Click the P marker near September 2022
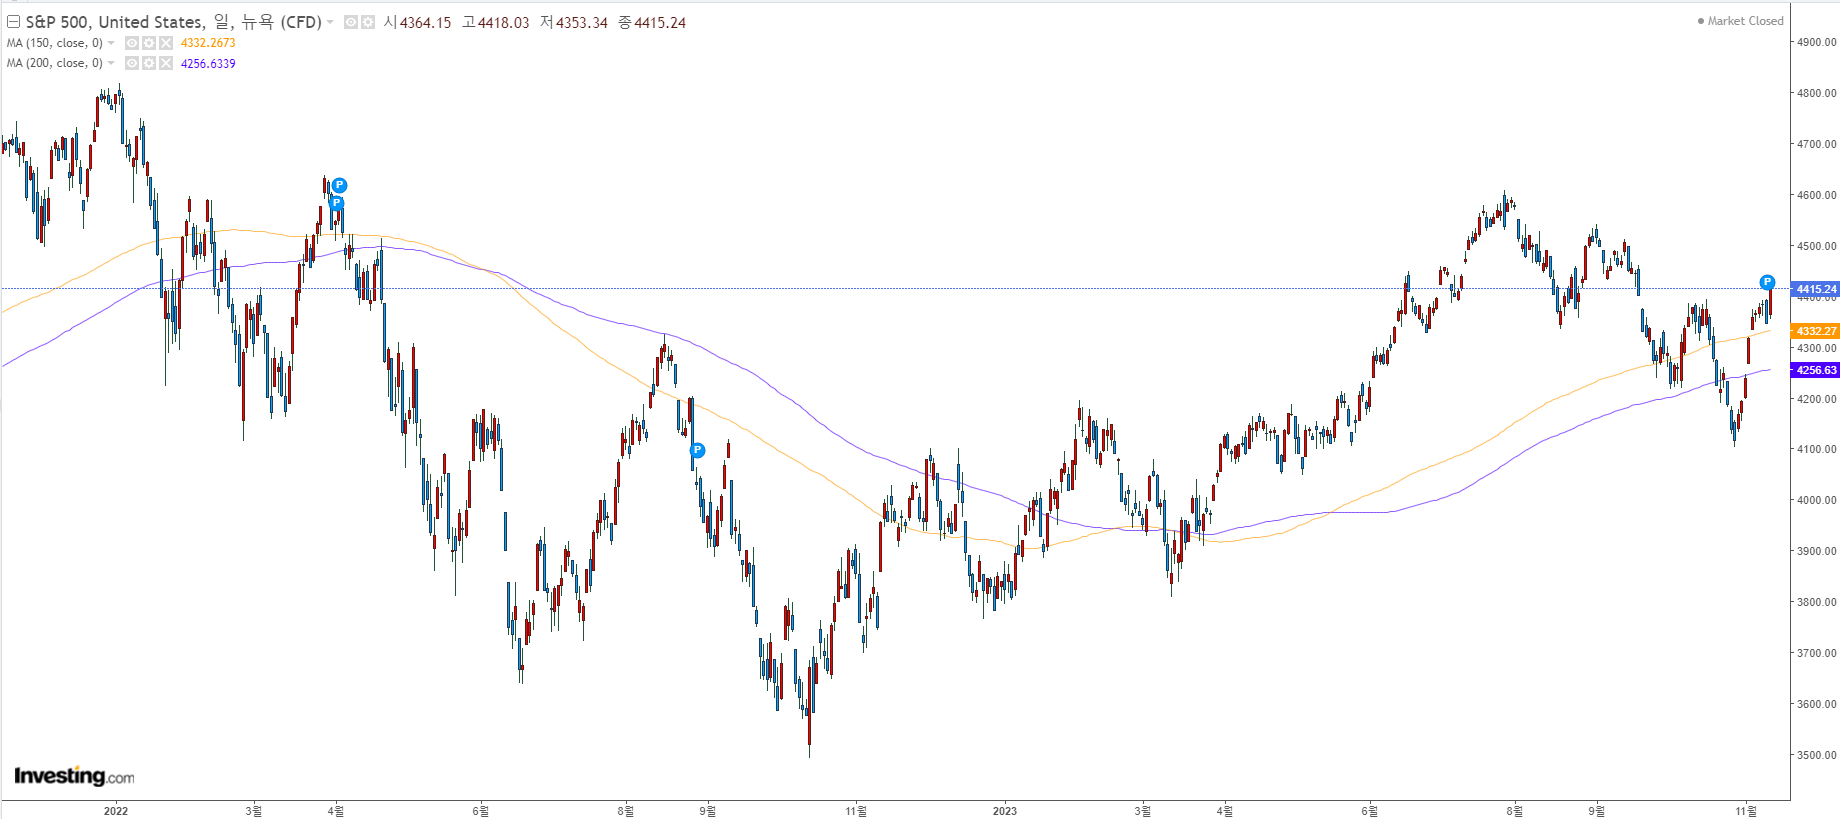The width and height of the screenshot is (1840, 819). (x=698, y=451)
